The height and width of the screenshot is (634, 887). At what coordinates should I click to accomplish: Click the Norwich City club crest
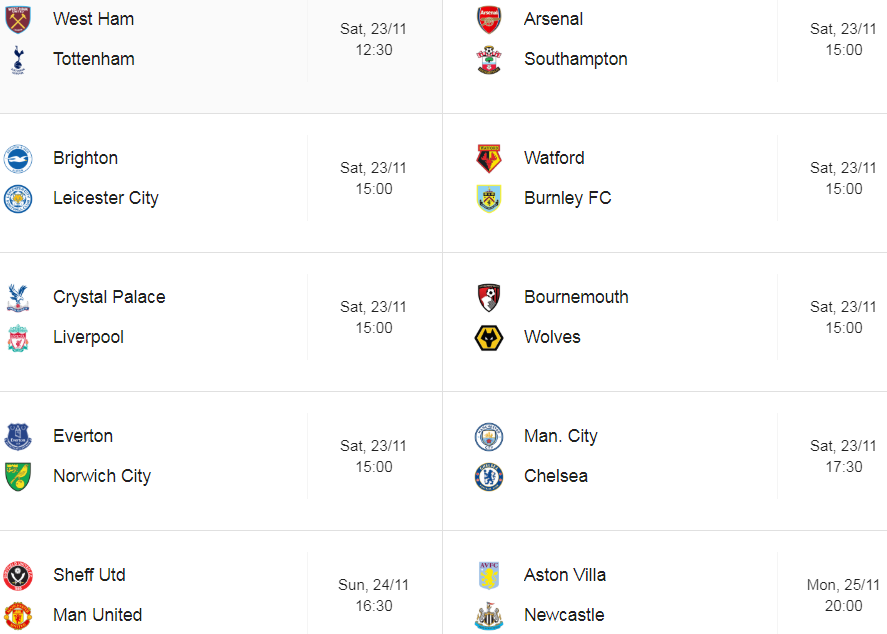pos(18,476)
